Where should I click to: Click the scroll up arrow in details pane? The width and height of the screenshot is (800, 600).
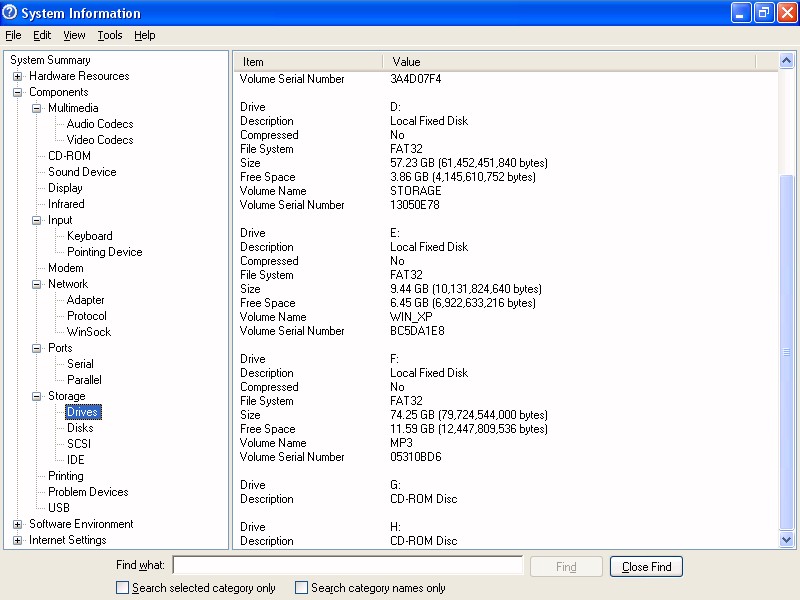pos(786,61)
